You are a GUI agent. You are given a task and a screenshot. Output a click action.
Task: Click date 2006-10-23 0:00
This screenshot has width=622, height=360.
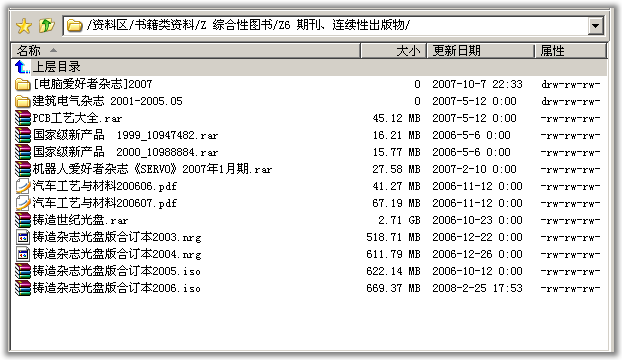pyautogui.click(x=477, y=220)
